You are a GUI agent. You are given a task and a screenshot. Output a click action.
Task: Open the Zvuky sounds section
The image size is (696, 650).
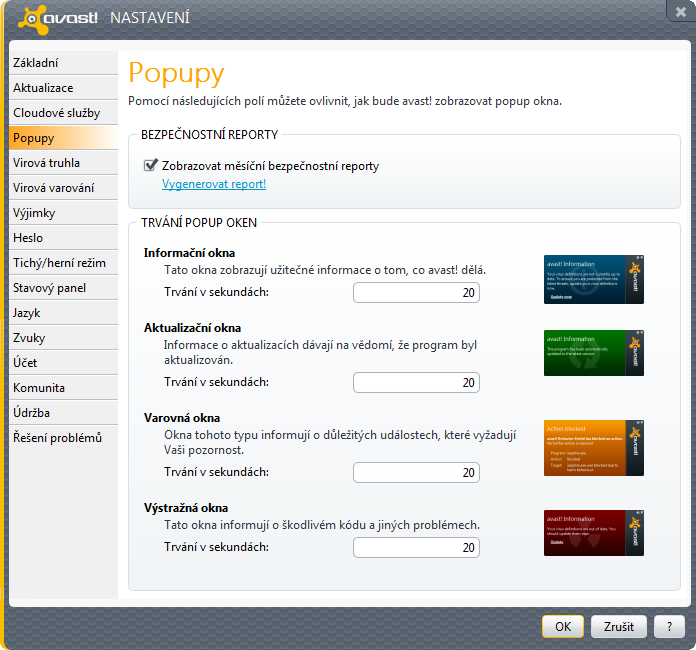click(x=63, y=337)
